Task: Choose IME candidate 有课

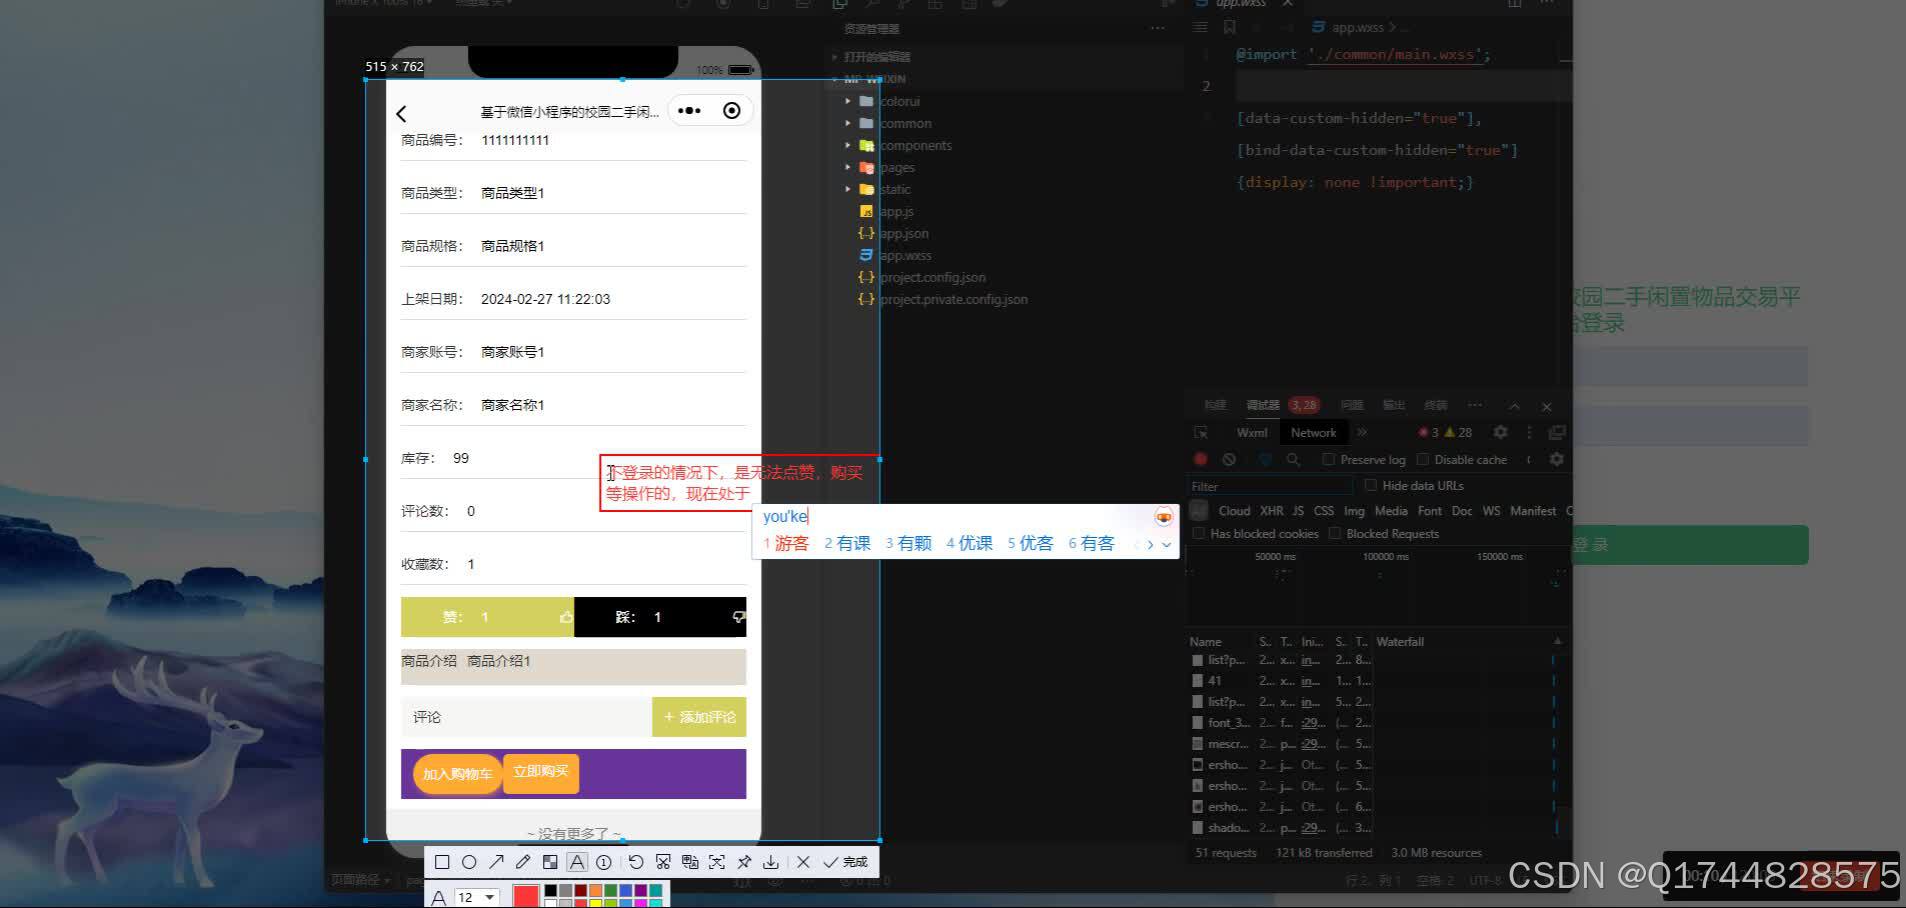Action: coord(847,543)
